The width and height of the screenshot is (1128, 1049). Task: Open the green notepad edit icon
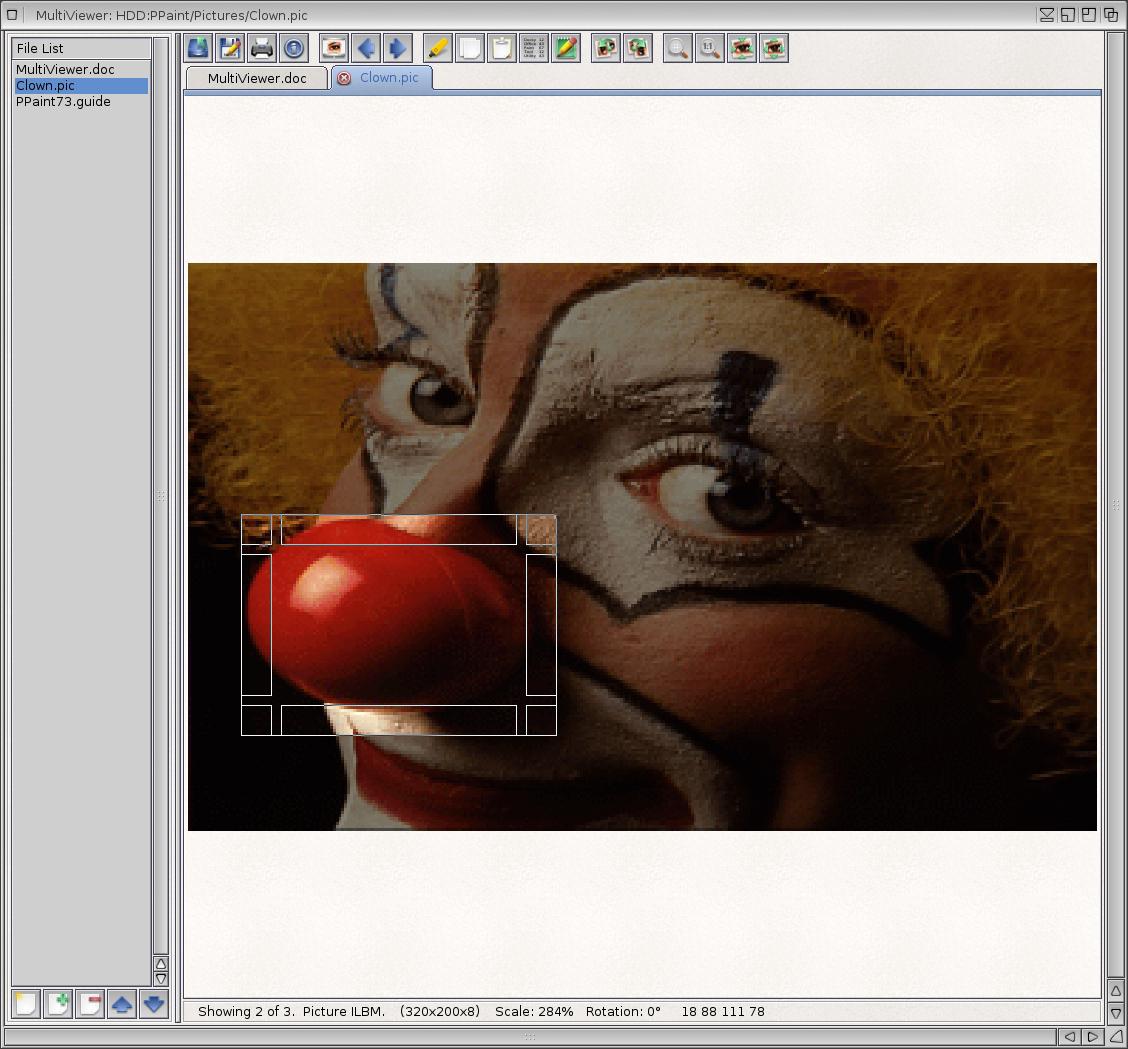566,48
